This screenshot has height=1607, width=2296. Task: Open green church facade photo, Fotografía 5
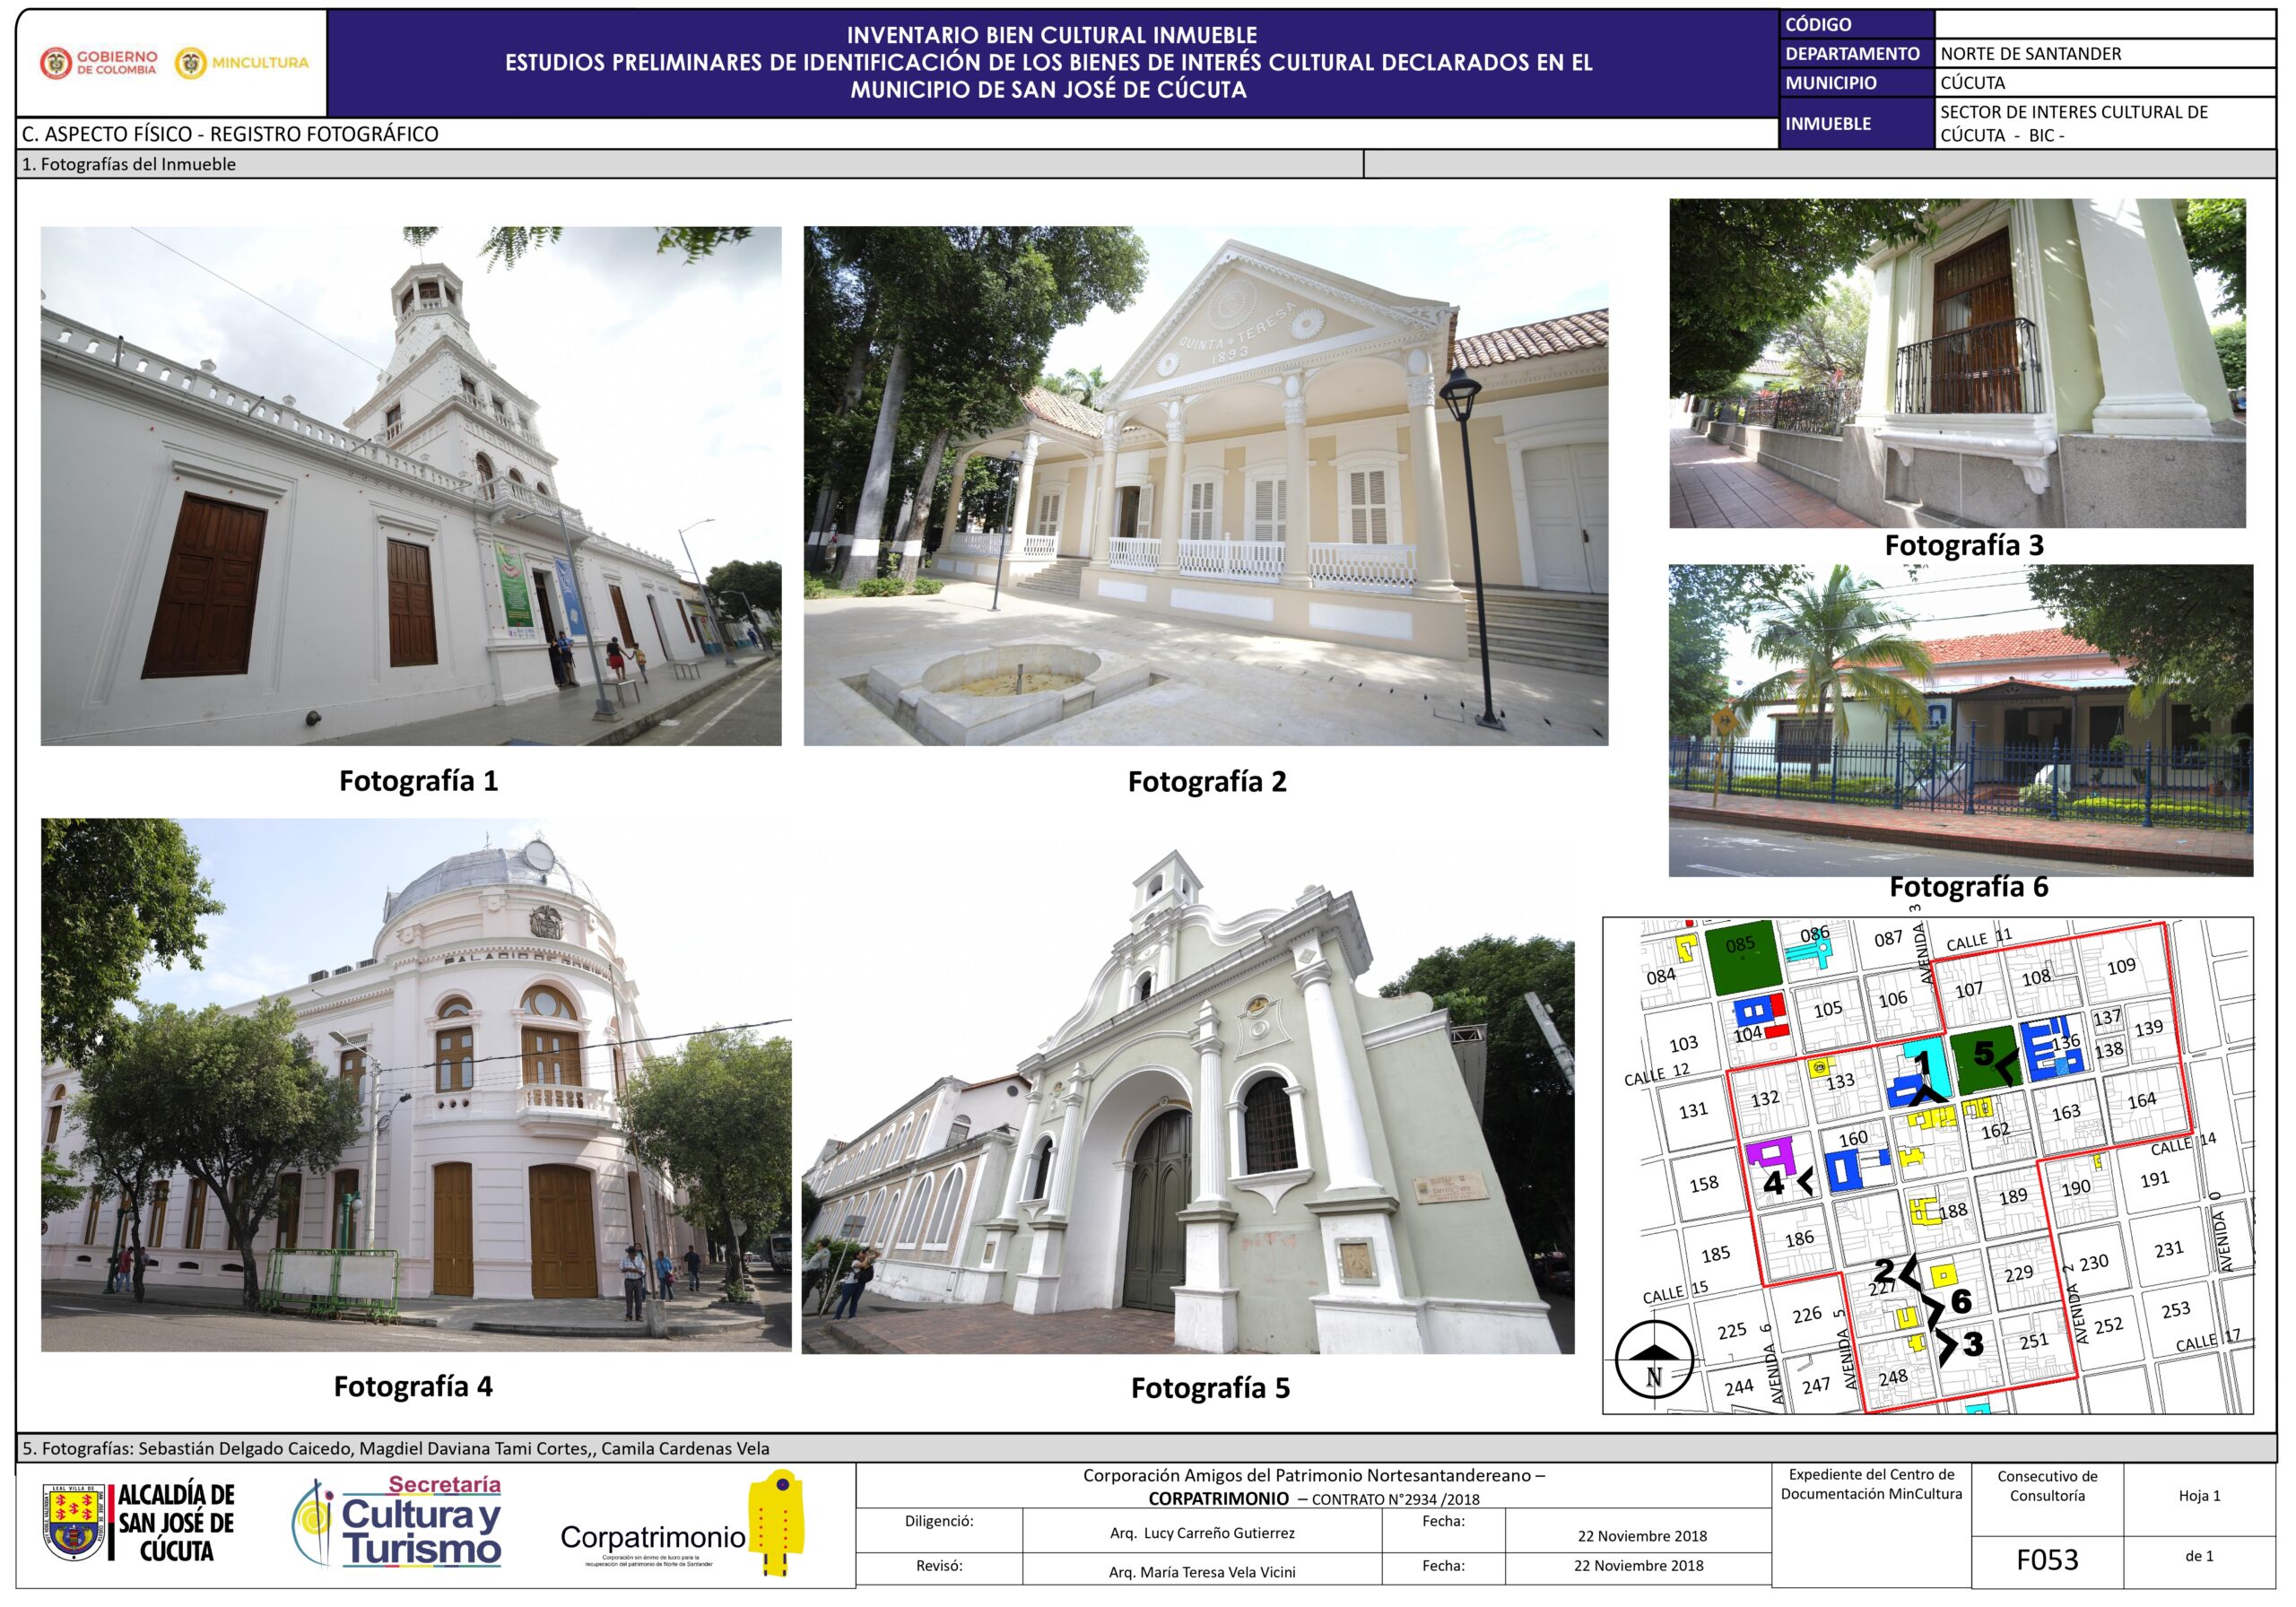click(x=1187, y=1100)
